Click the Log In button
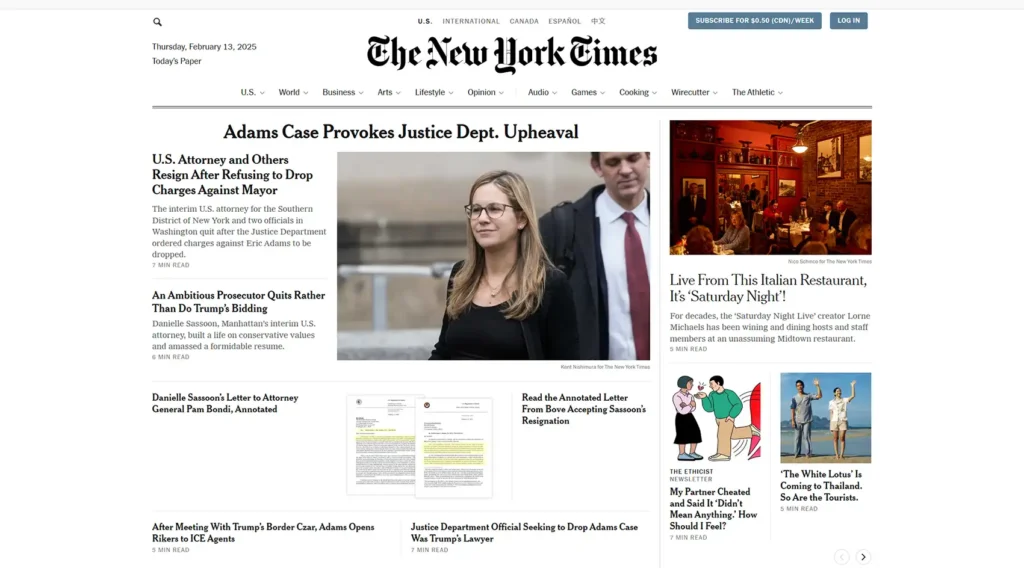The width and height of the screenshot is (1024, 568). point(848,21)
